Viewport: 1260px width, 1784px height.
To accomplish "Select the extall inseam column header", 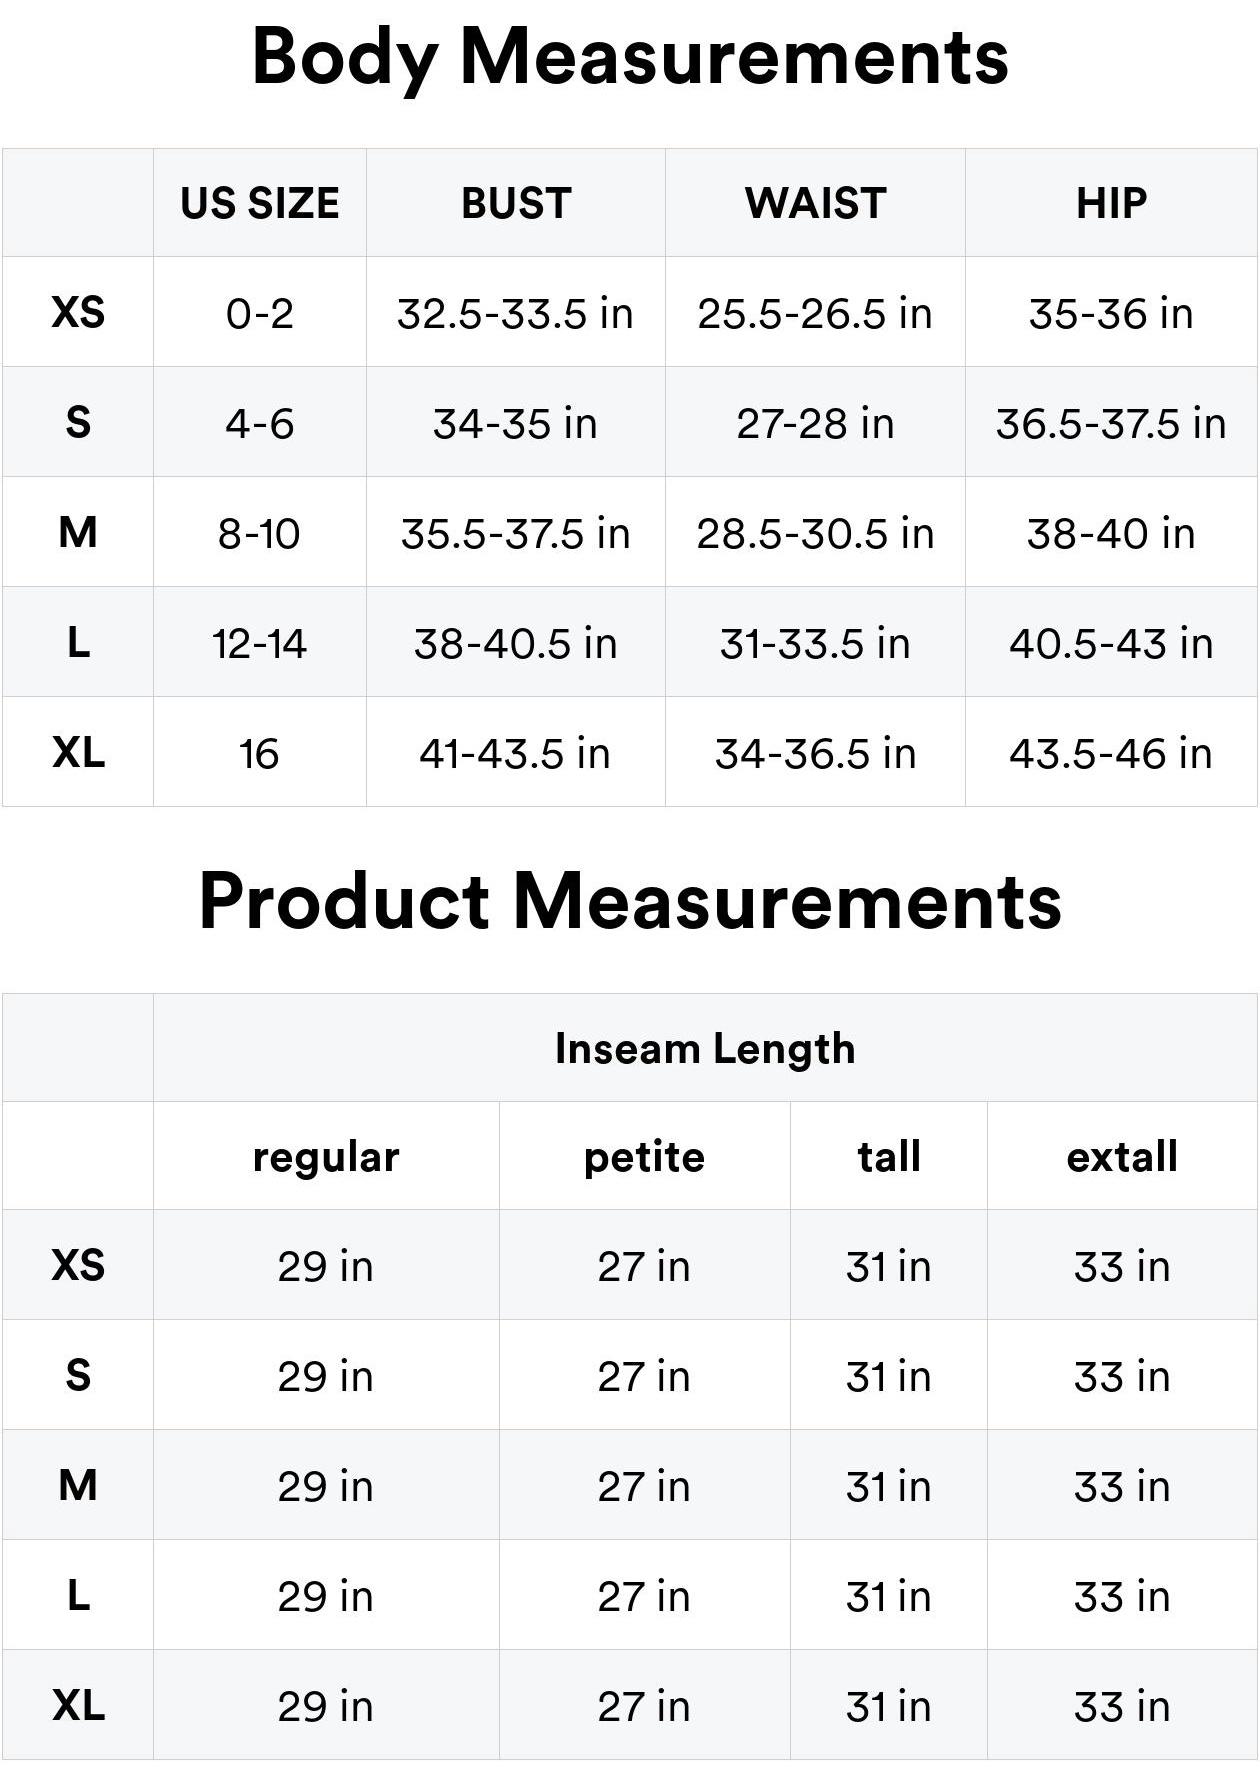I will click(x=1122, y=1157).
